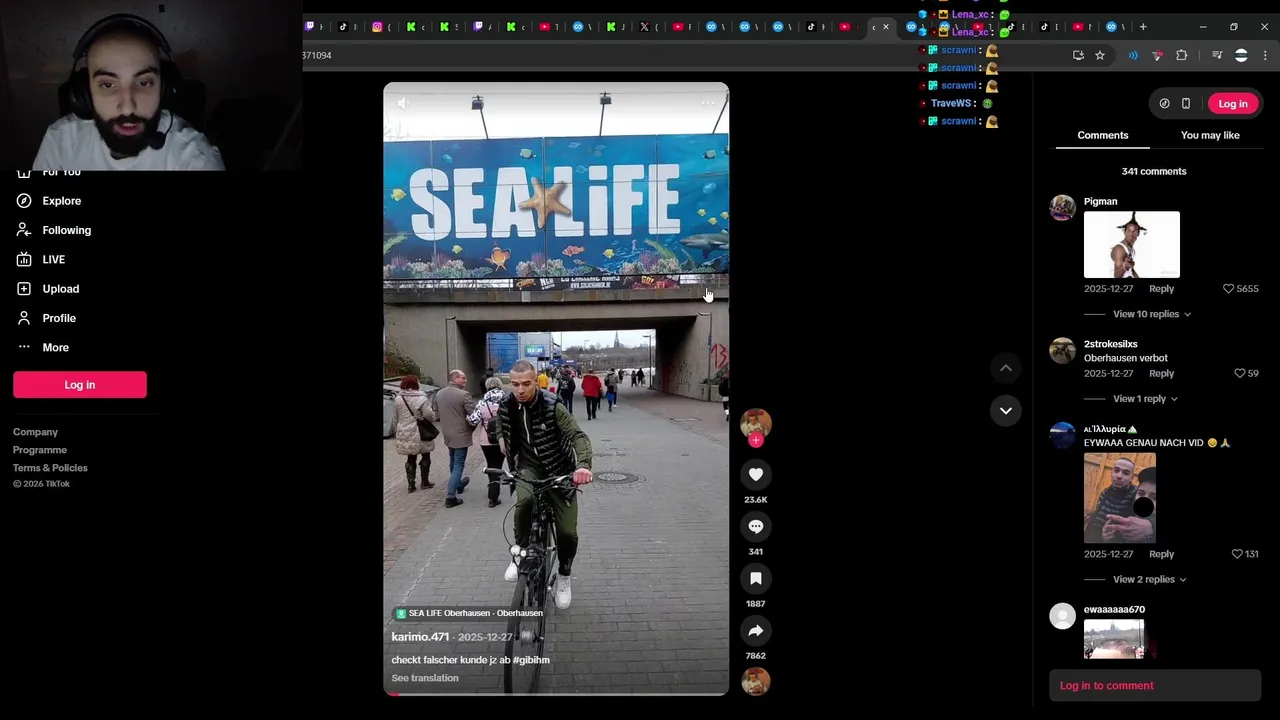1280x720 pixels.
Task: Click the 2strokesilxs username
Action: tap(1111, 344)
